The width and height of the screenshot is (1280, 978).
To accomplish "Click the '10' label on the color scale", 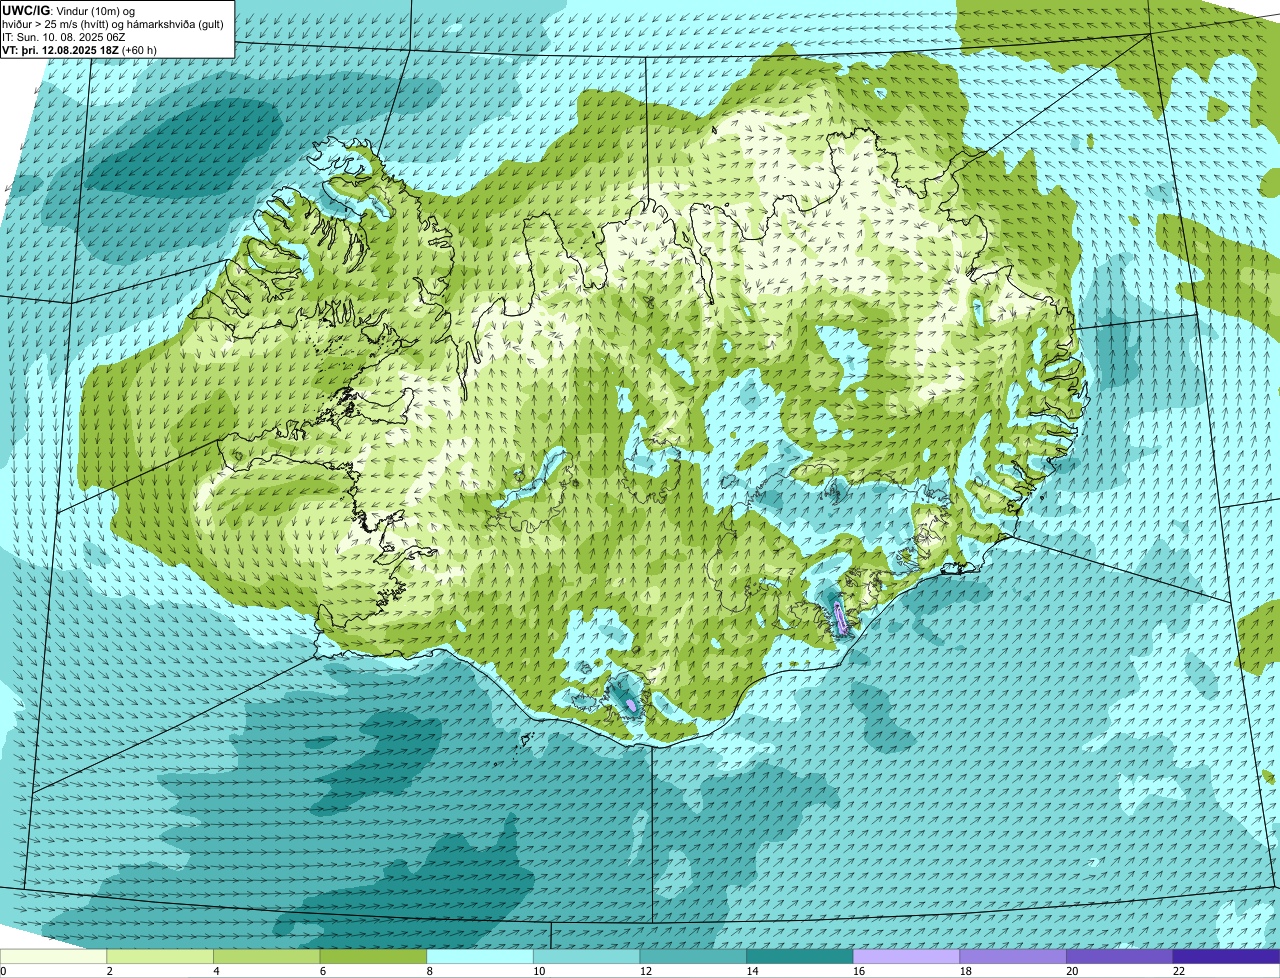I will 539,971.
